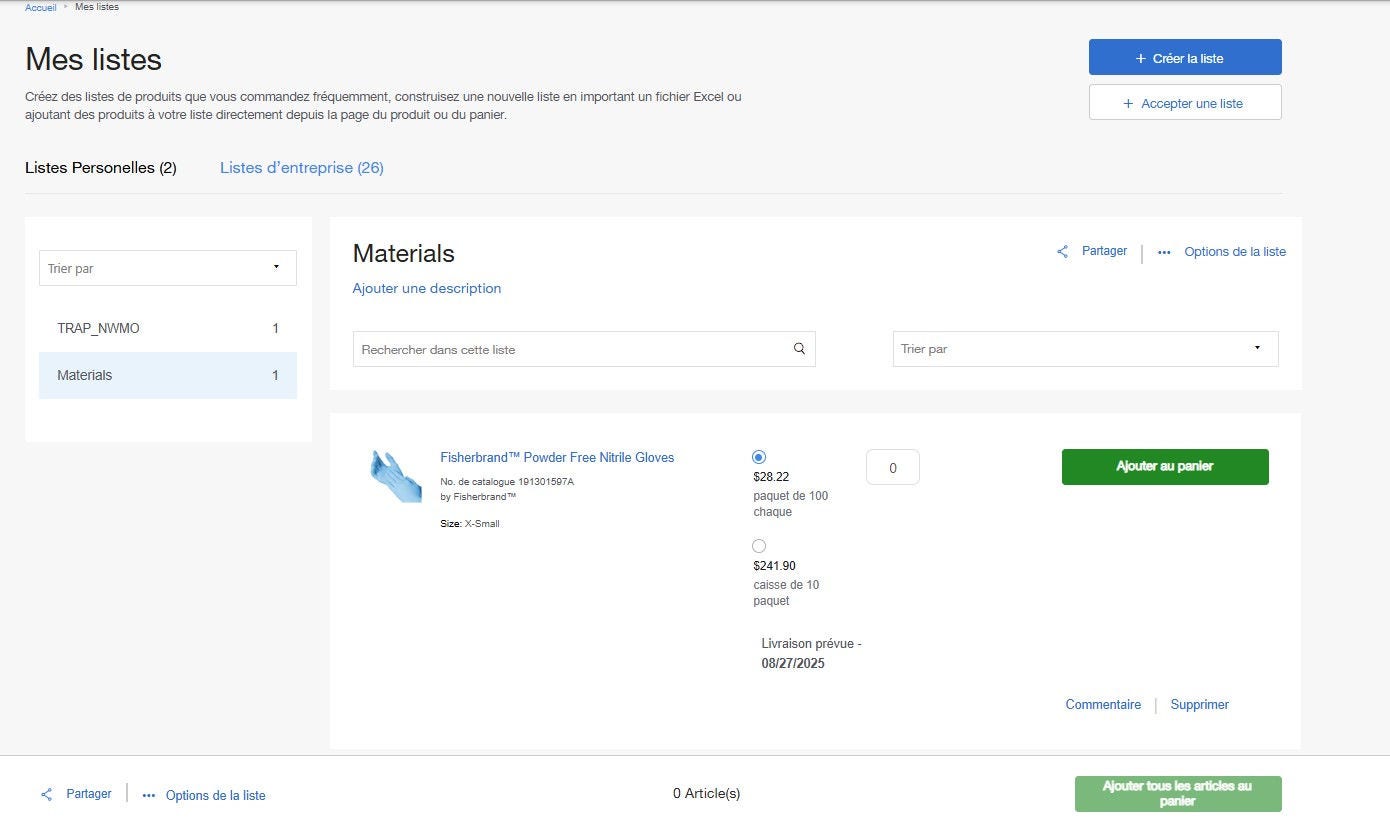Select the Materials list in sidebar

(168, 375)
